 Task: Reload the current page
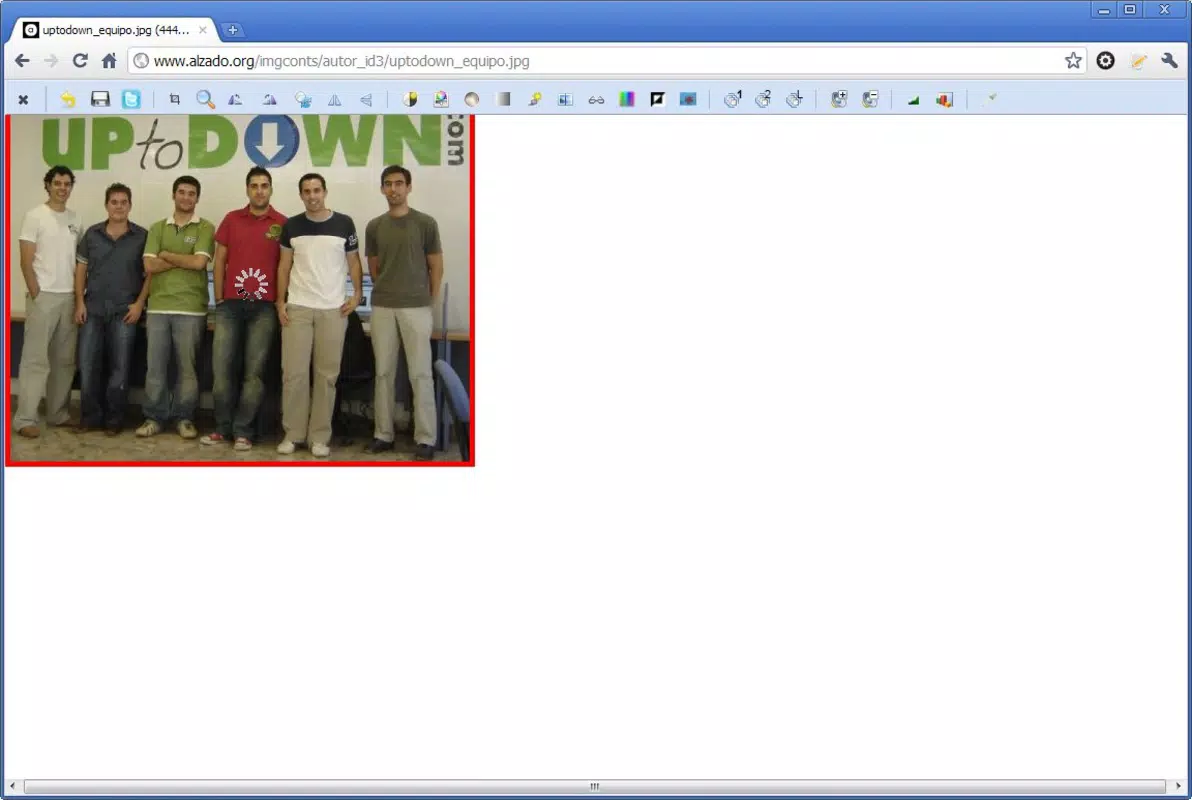80,61
